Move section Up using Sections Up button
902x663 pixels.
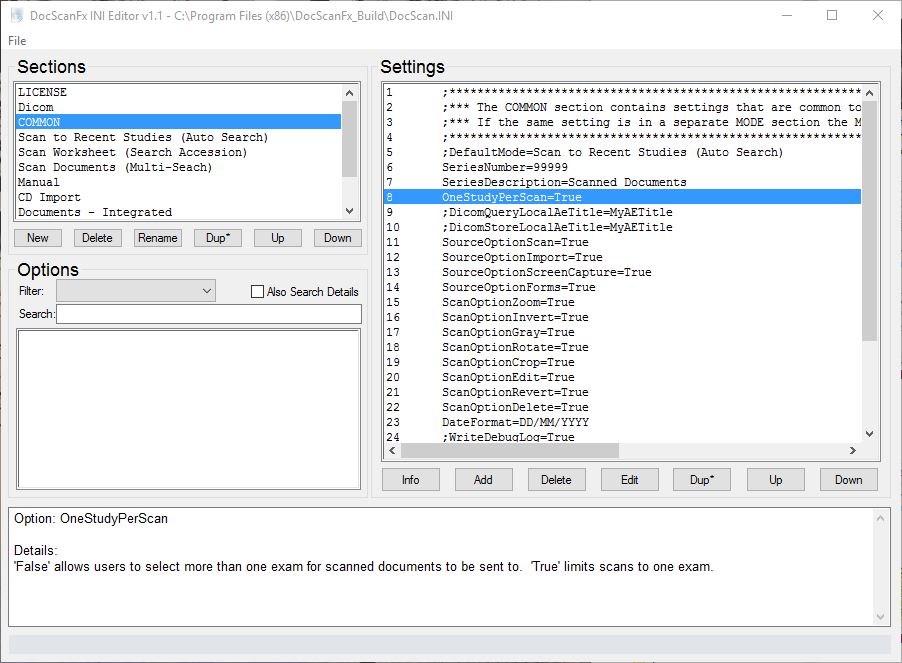coord(278,238)
